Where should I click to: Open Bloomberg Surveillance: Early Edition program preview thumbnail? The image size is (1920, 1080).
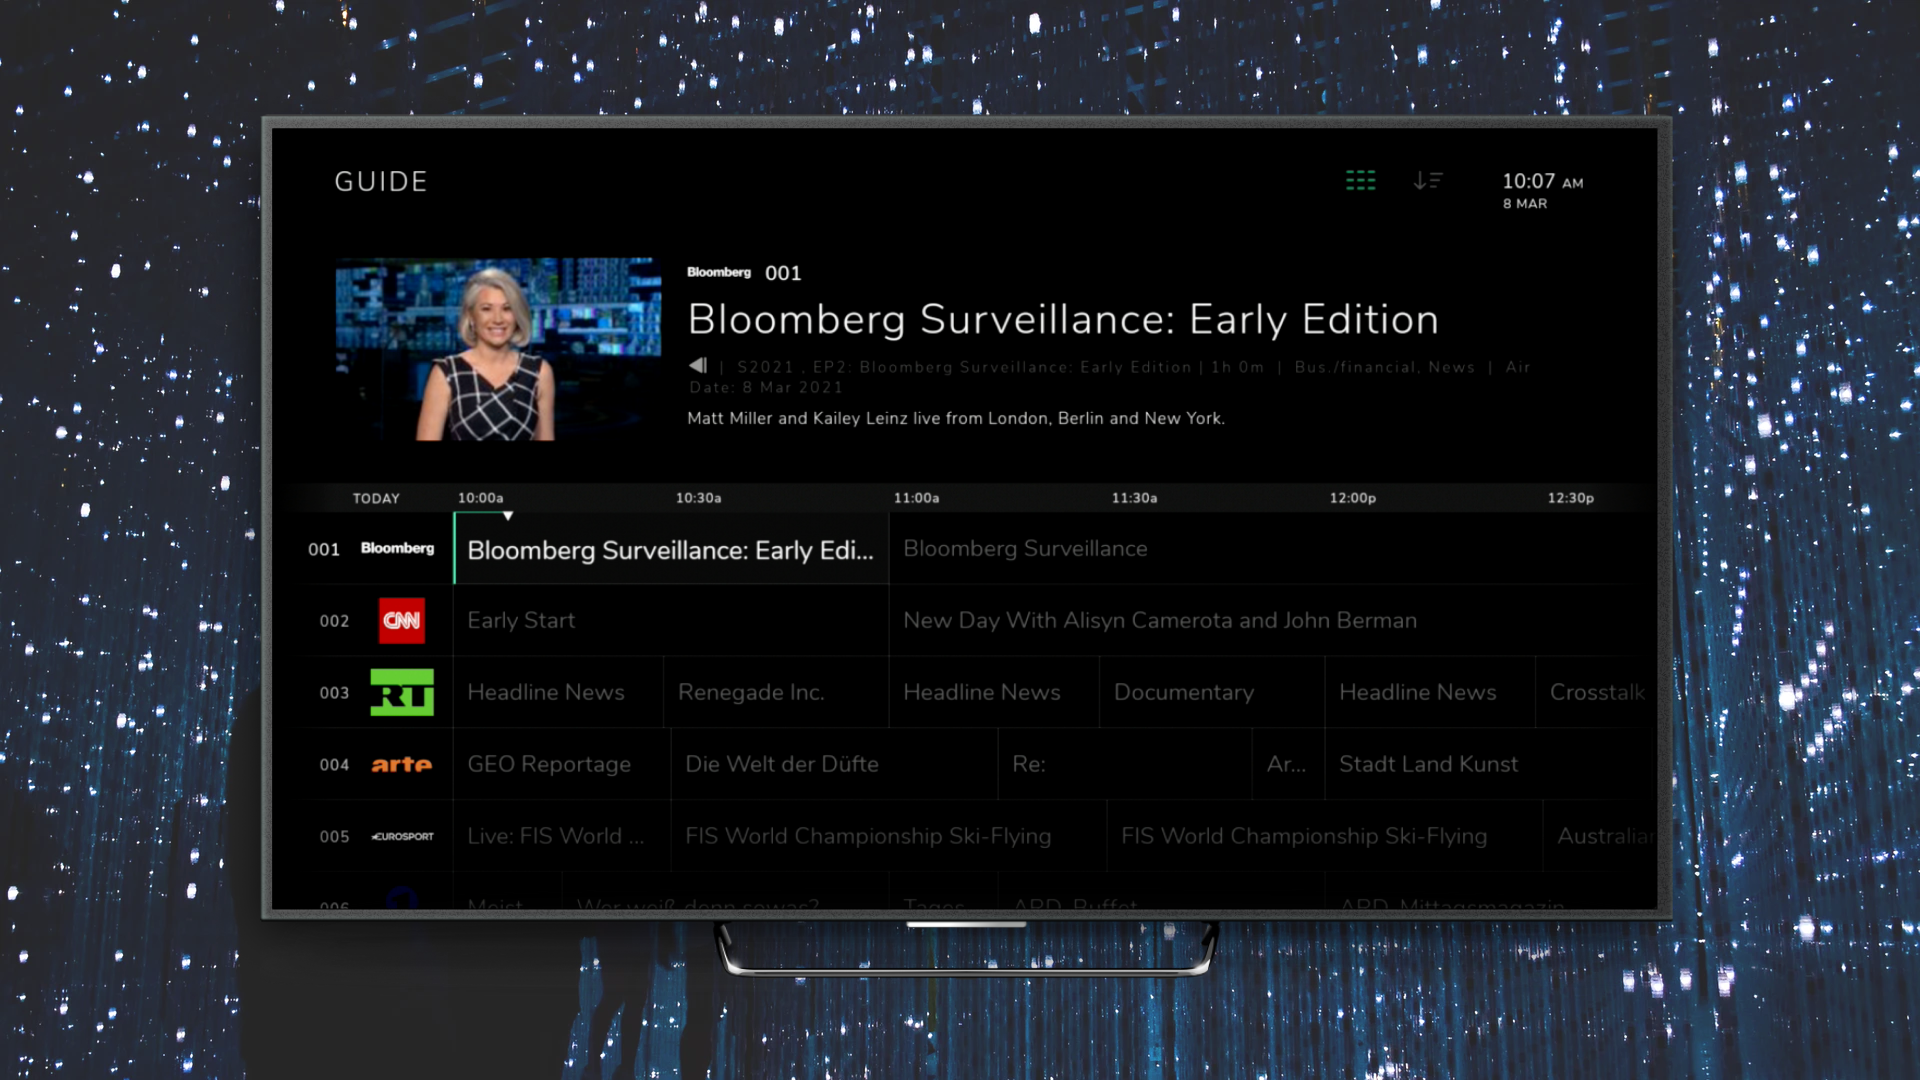pos(498,349)
